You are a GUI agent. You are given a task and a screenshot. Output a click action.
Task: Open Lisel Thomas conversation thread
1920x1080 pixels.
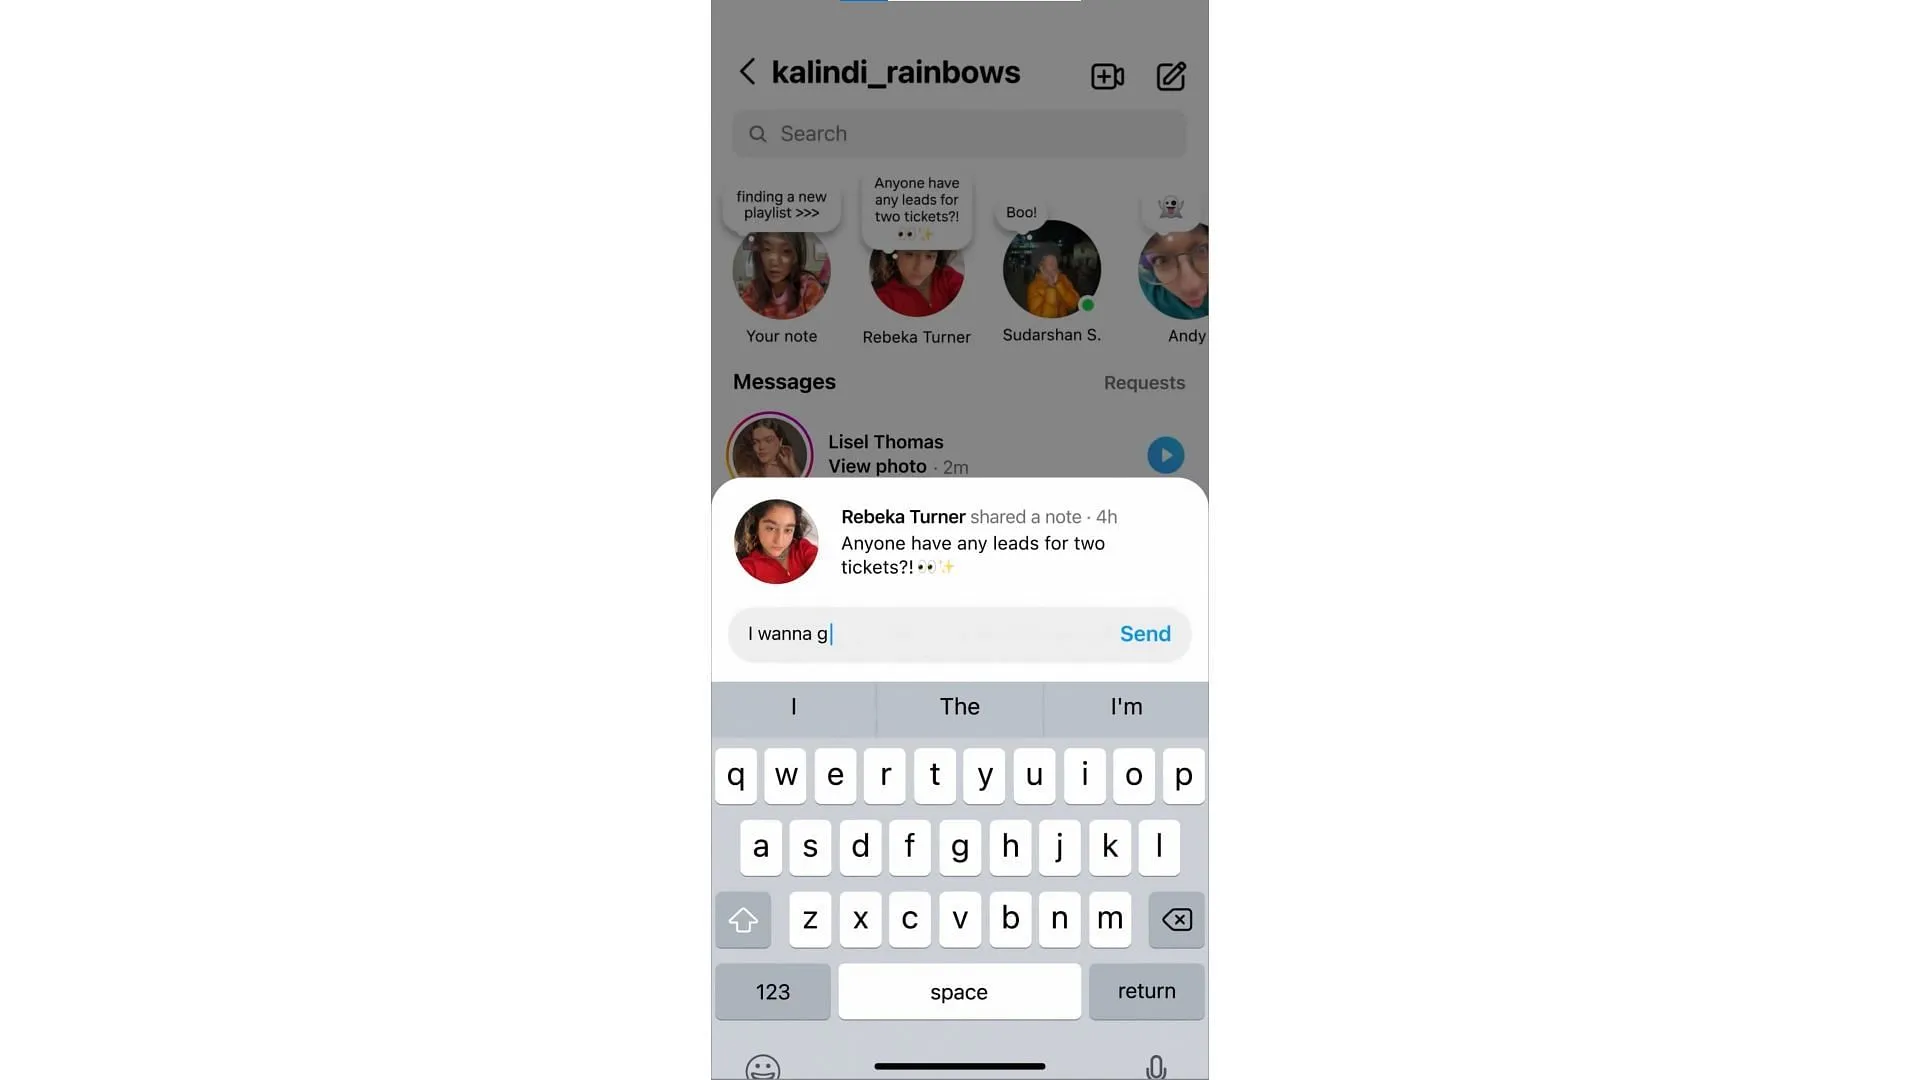(959, 452)
